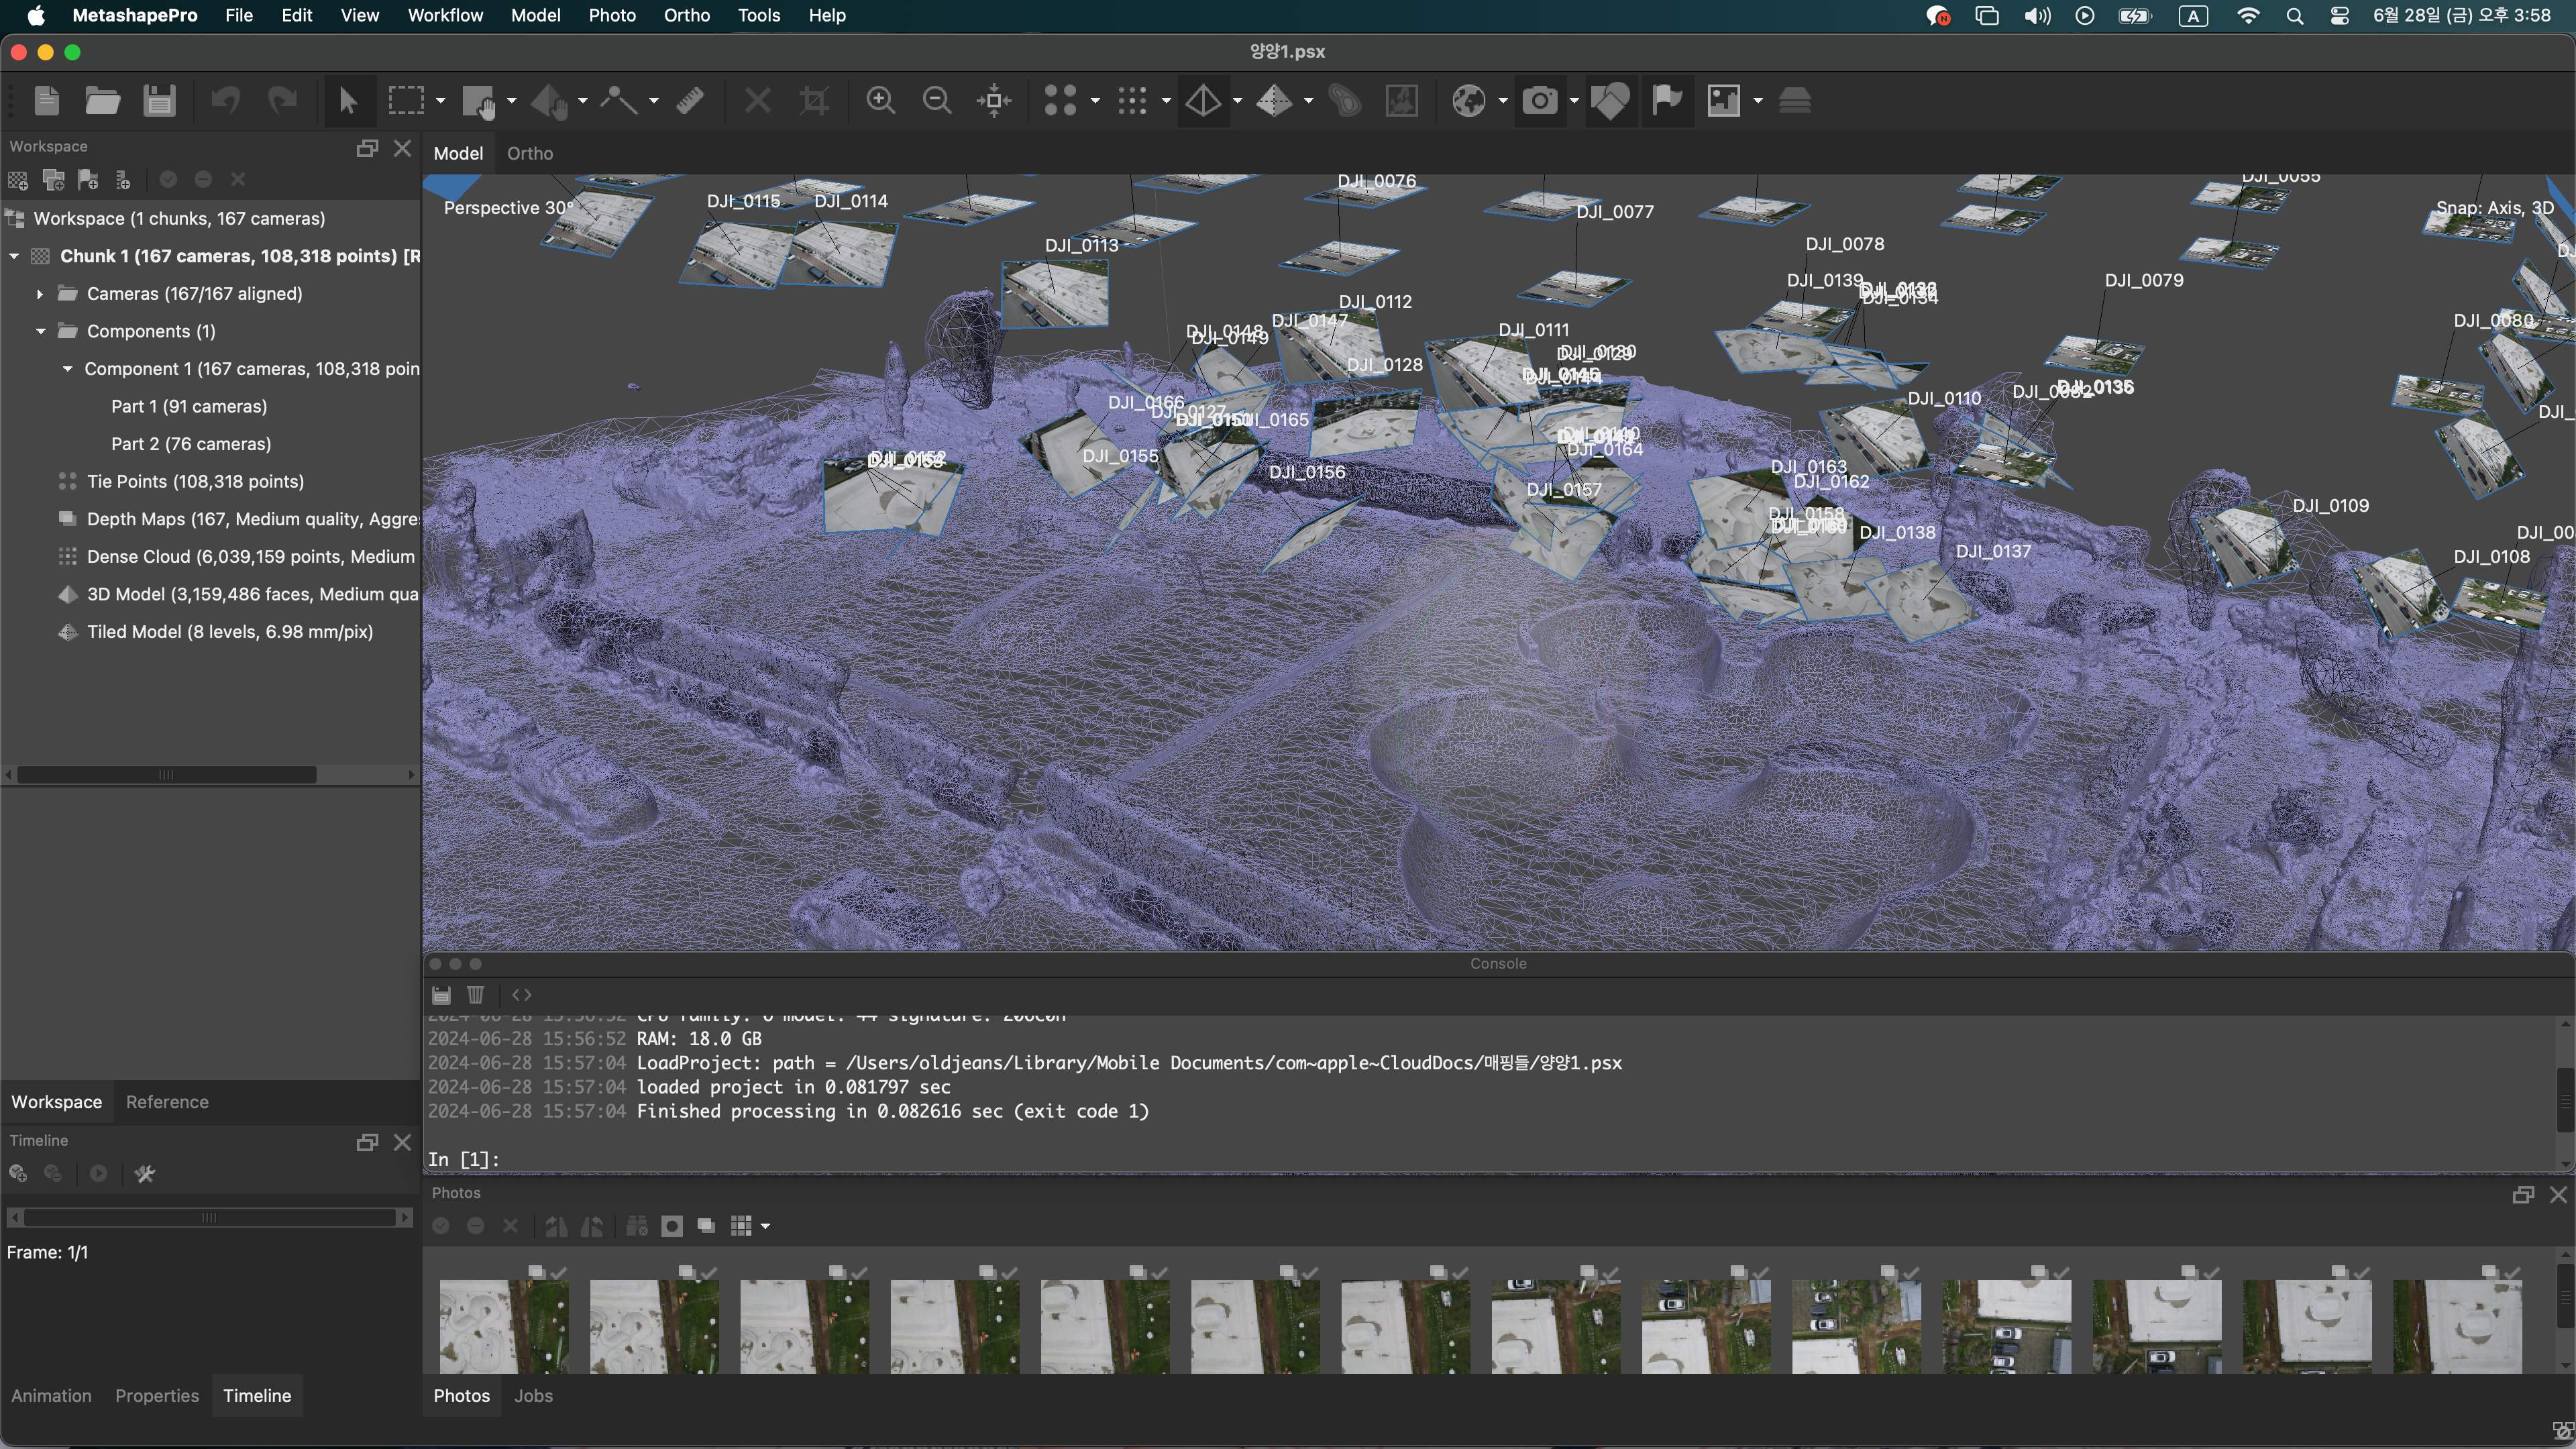This screenshot has height=1449, width=2576.
Task: Click the console script brackets icon
Action: click(x=522, y=995)
